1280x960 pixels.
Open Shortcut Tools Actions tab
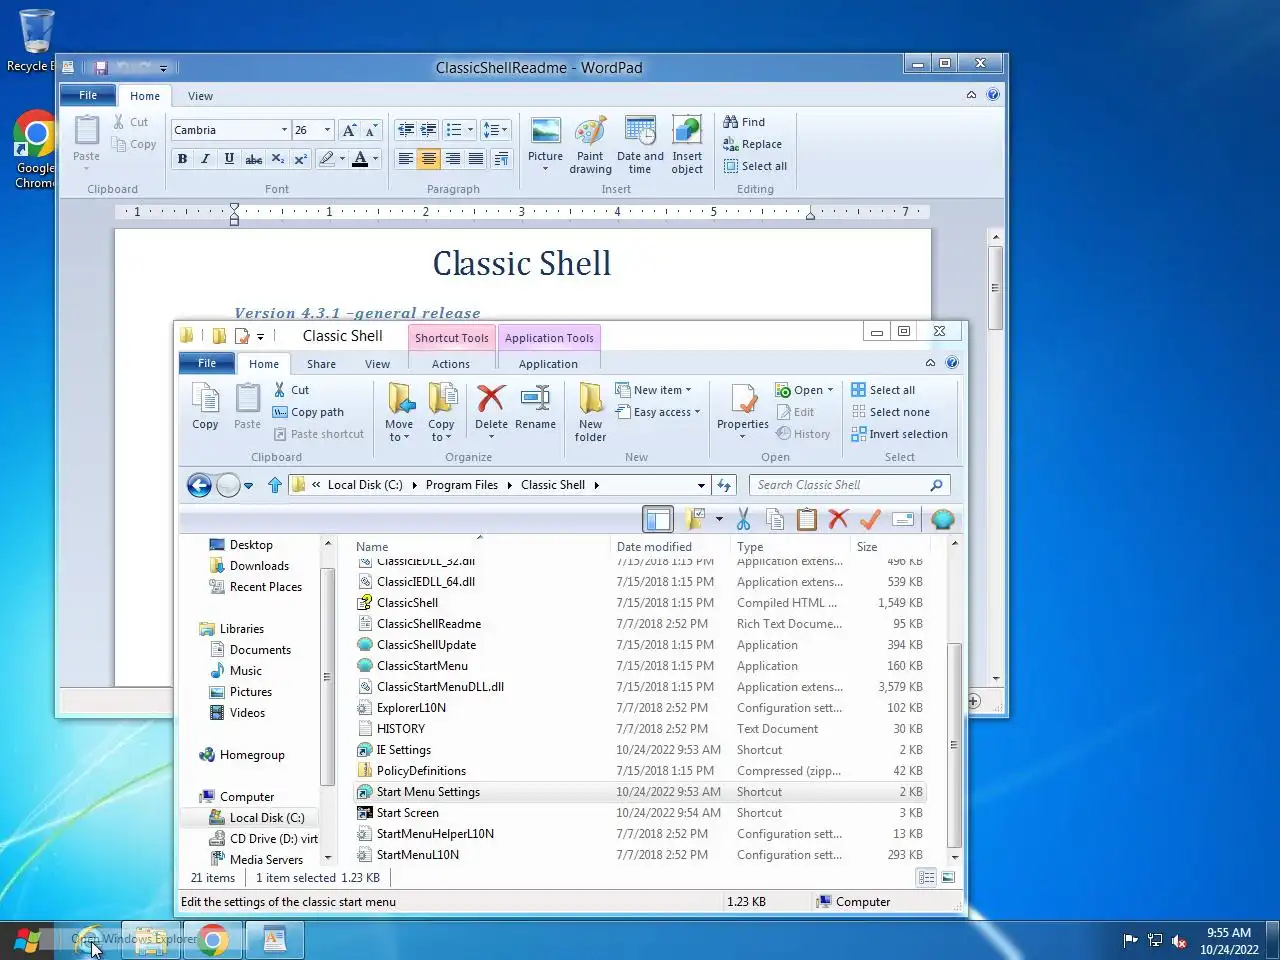click(451, 364)
